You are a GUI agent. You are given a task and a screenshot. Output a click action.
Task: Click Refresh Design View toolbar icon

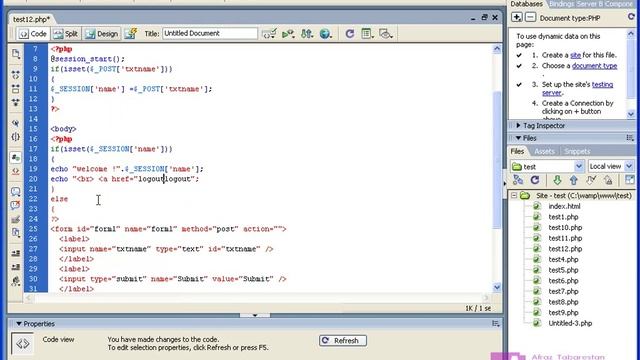[x=349, y=34]
